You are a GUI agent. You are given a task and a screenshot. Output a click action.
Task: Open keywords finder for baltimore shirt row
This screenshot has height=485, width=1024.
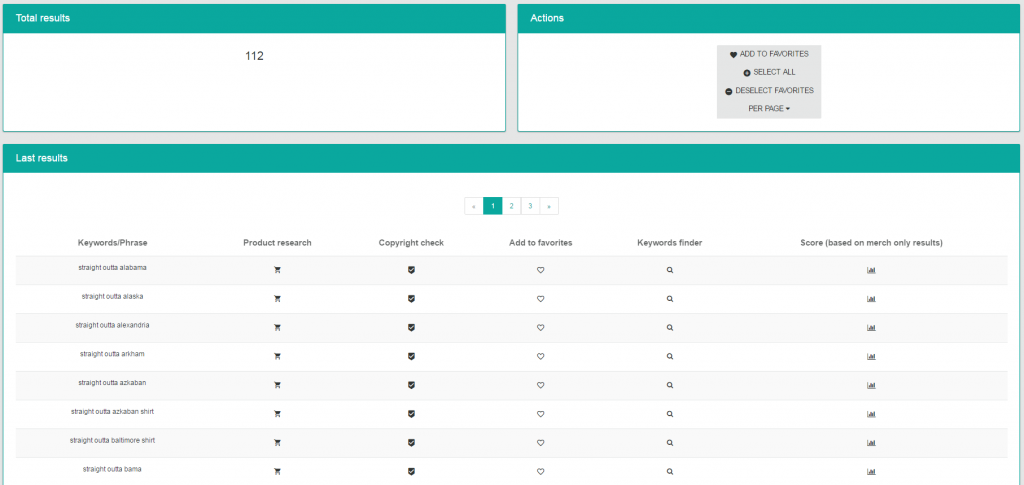coord(669,443)
